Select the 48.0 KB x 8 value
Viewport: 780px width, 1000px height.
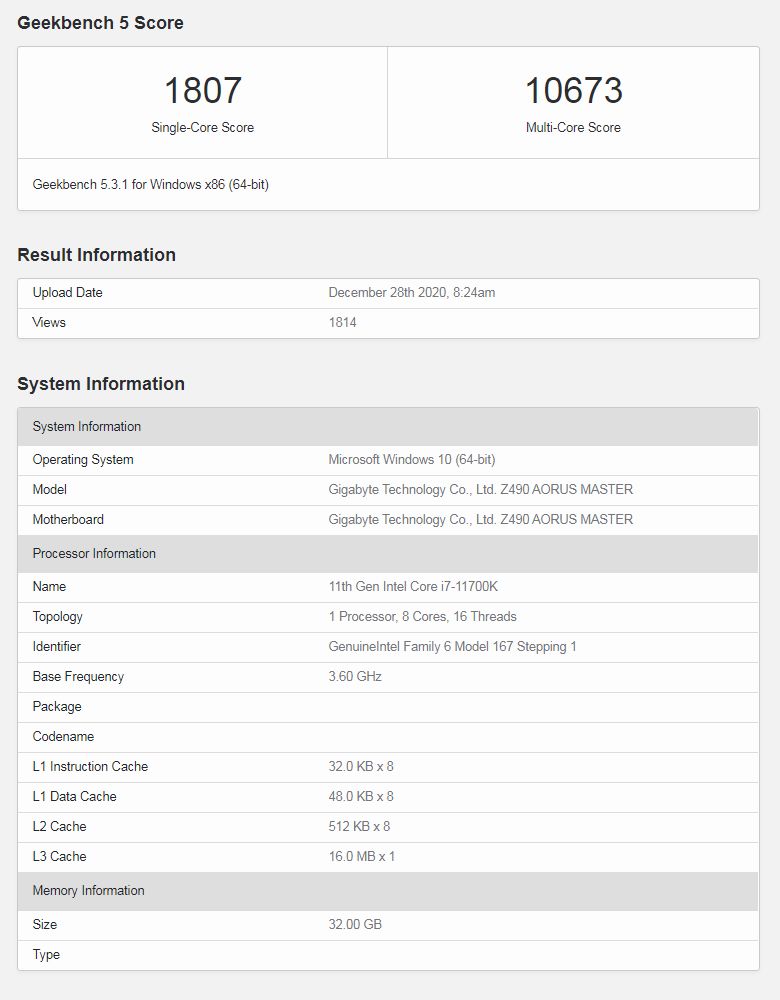361,797
